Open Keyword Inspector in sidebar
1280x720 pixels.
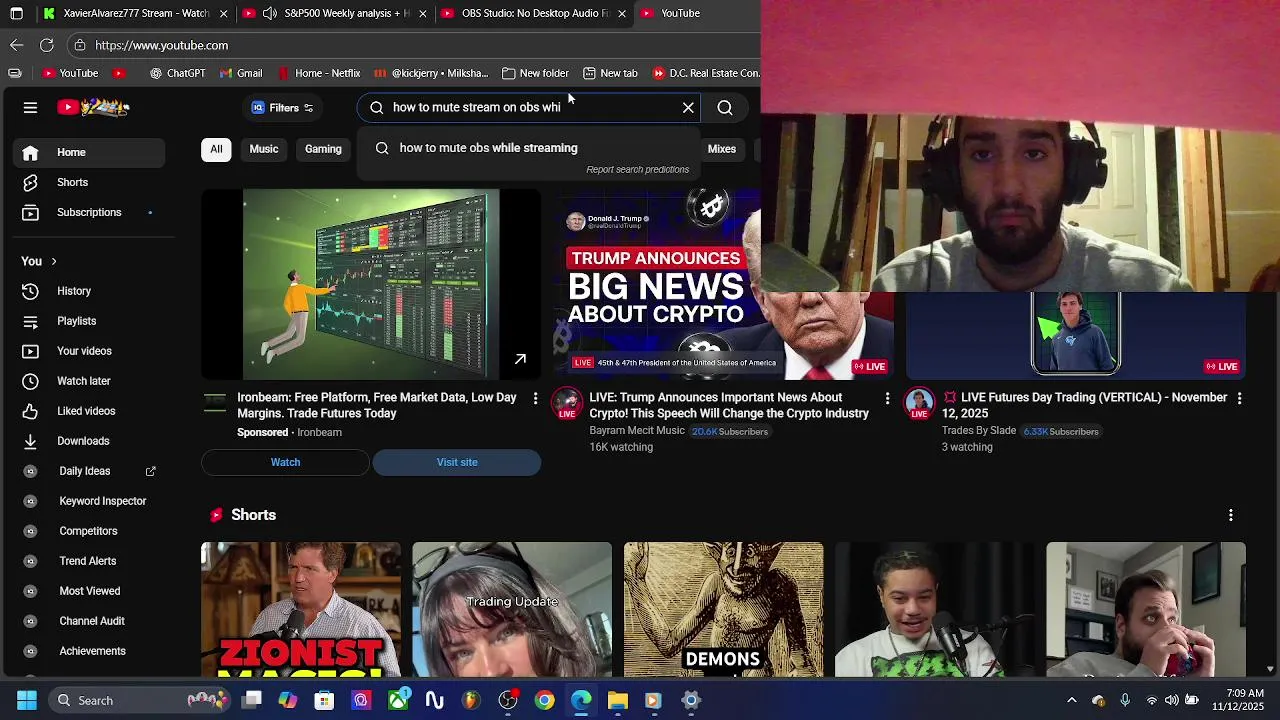tap(88, 501)
